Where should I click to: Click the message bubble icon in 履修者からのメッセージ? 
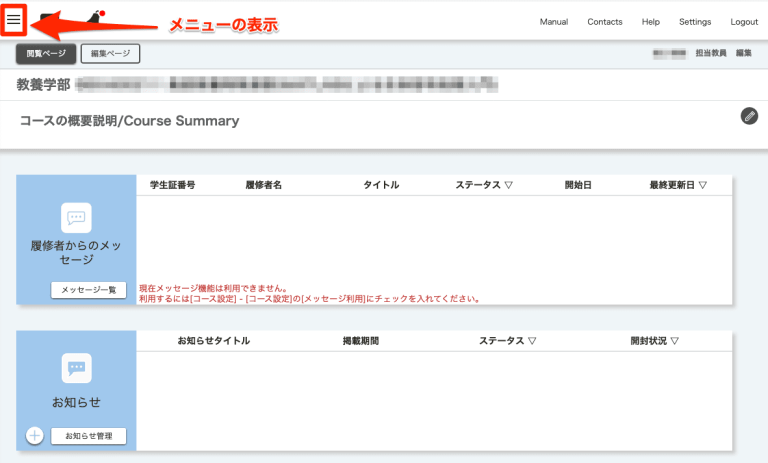click(76, 218)
